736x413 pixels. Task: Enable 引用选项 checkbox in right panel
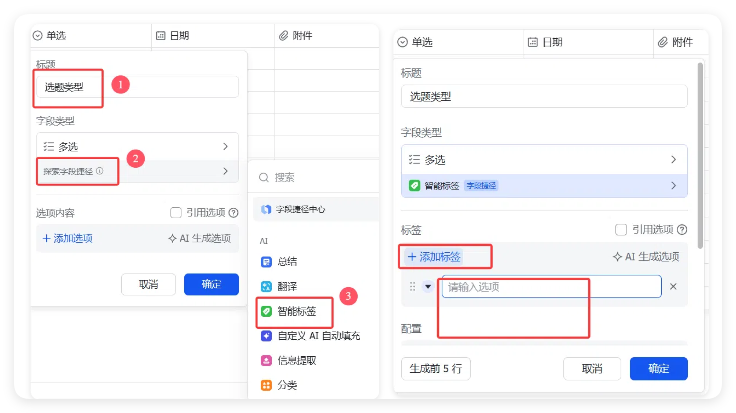pyautogui.click(x=621, y=229)
